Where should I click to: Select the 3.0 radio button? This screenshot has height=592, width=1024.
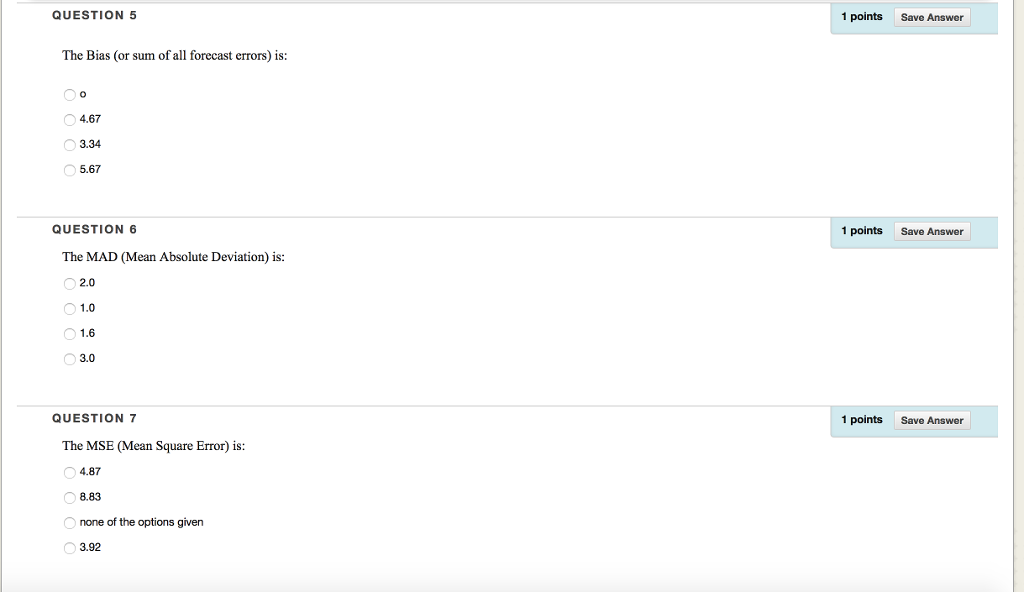pyautogui.click(x=69, y=359)
